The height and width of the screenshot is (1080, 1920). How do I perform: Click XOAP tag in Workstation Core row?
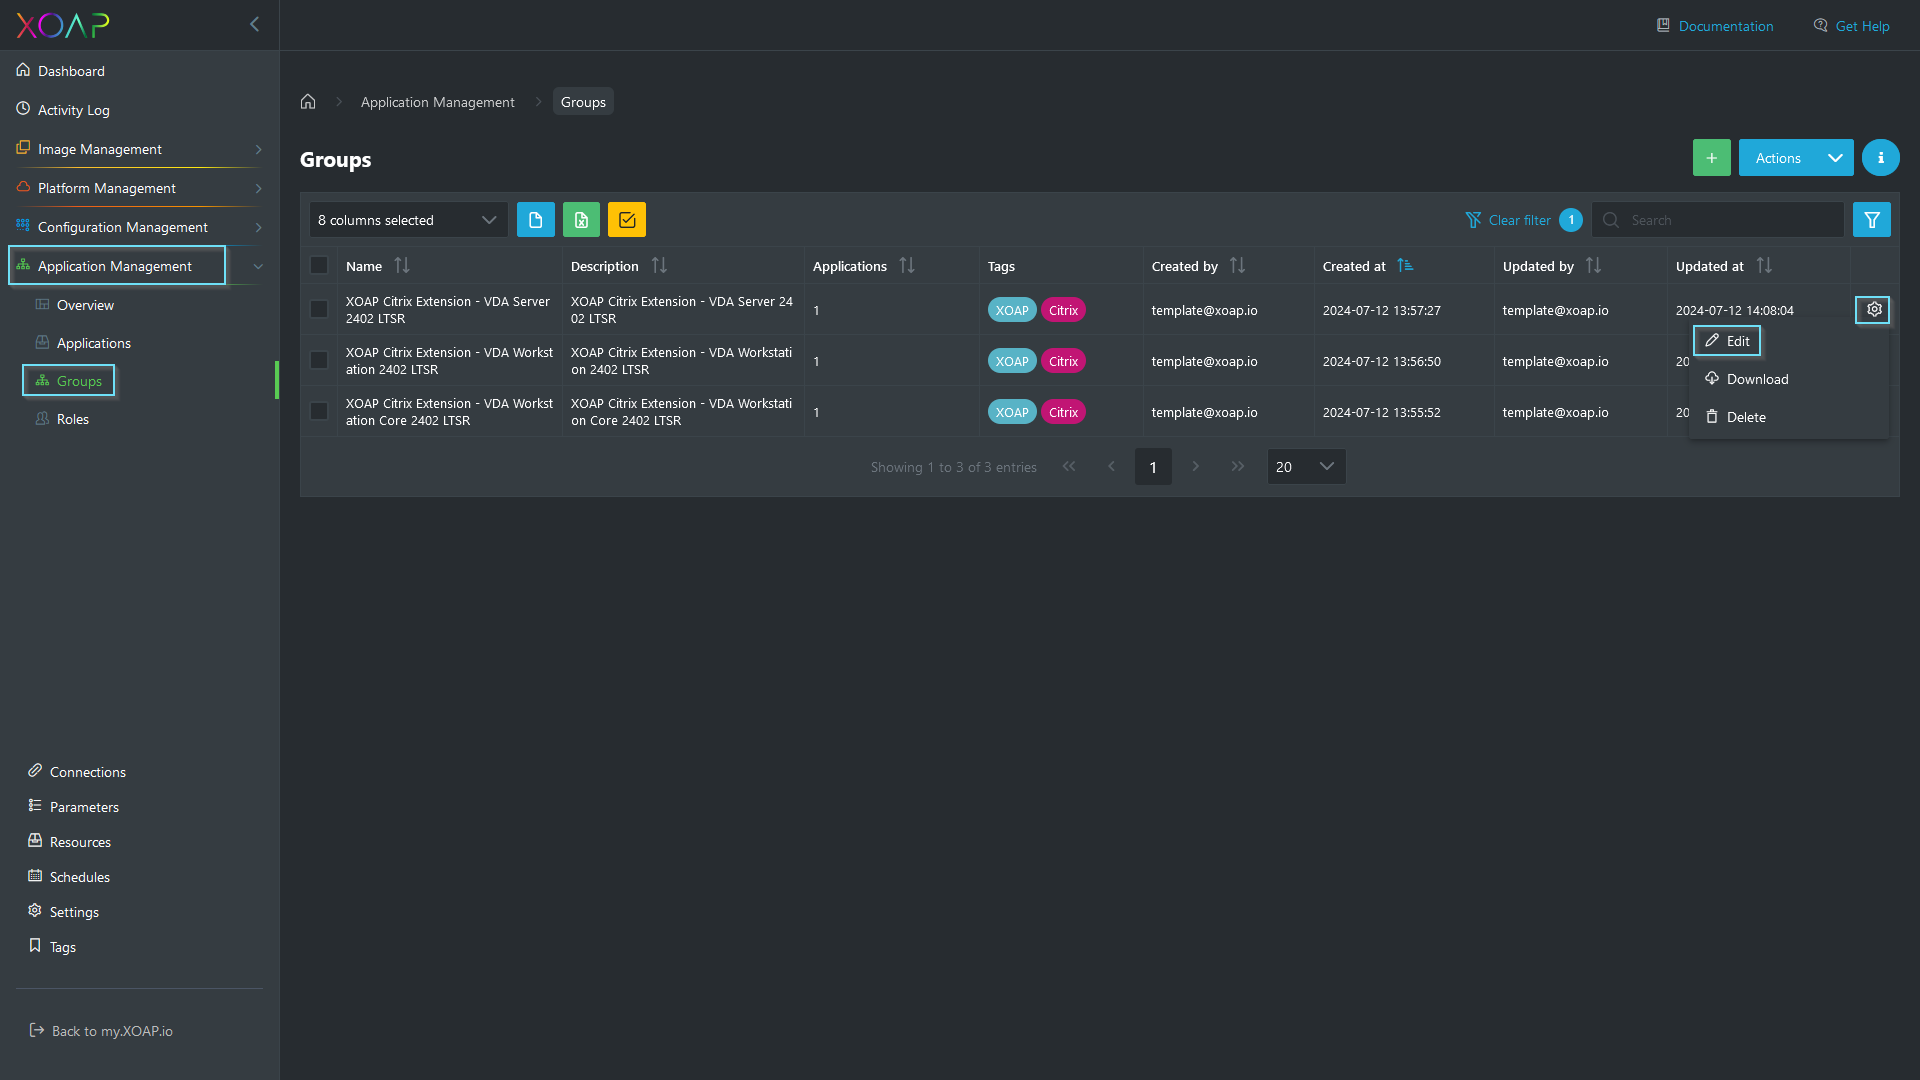1012,412
